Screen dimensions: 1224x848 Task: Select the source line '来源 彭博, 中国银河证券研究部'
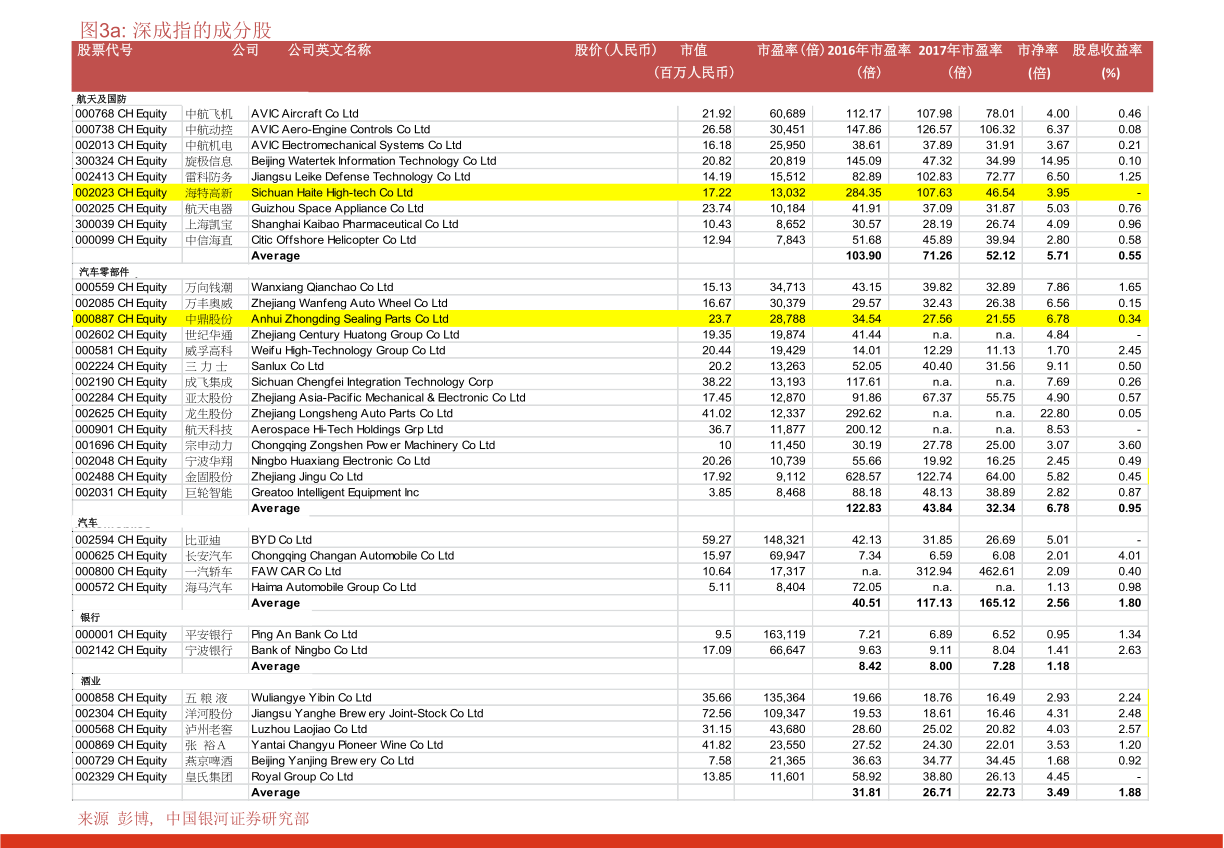pyautogui.click(x=194, y=819)
